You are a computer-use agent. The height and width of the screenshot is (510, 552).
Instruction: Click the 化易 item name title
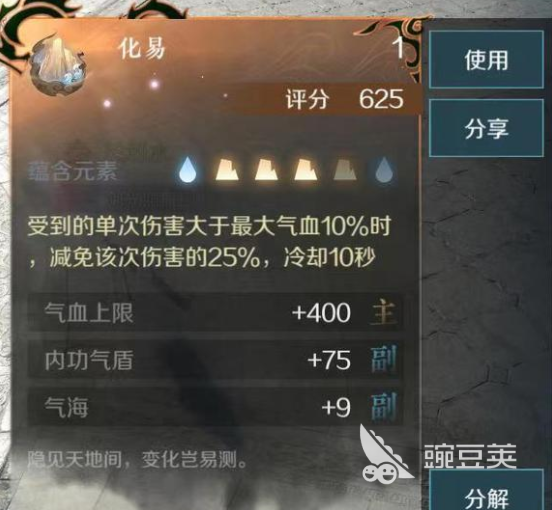tap(142, 49)
